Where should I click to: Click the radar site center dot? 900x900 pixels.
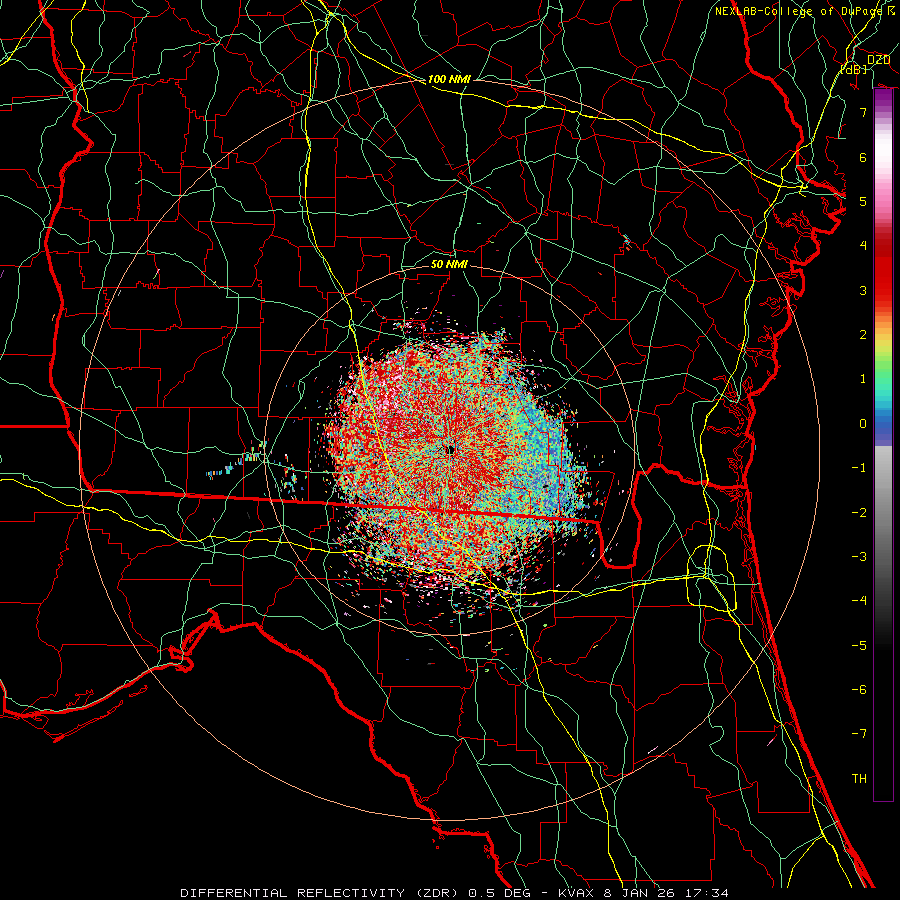click(451, 450)
